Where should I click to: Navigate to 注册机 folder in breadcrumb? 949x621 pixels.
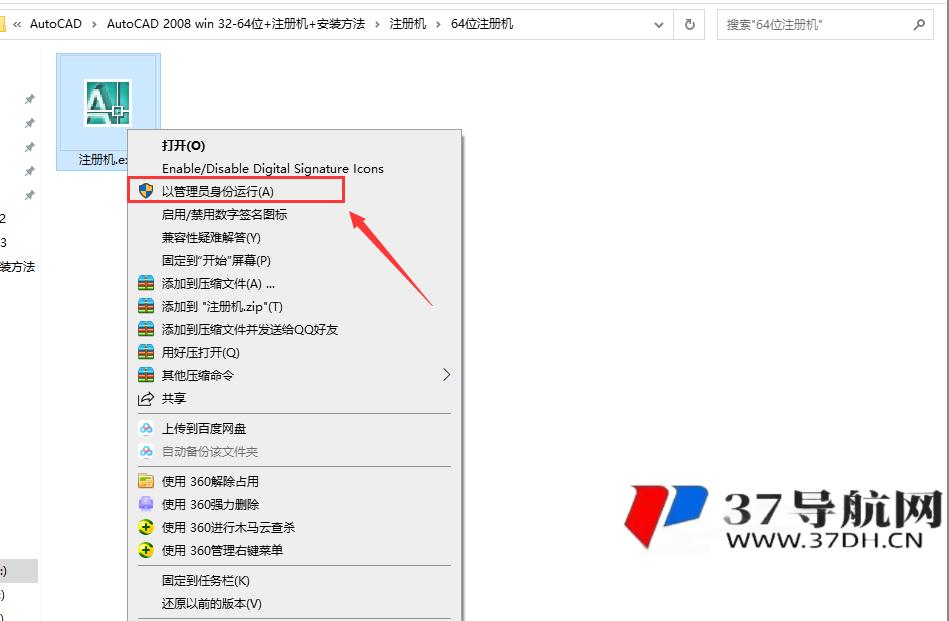[x=406, y=24]
